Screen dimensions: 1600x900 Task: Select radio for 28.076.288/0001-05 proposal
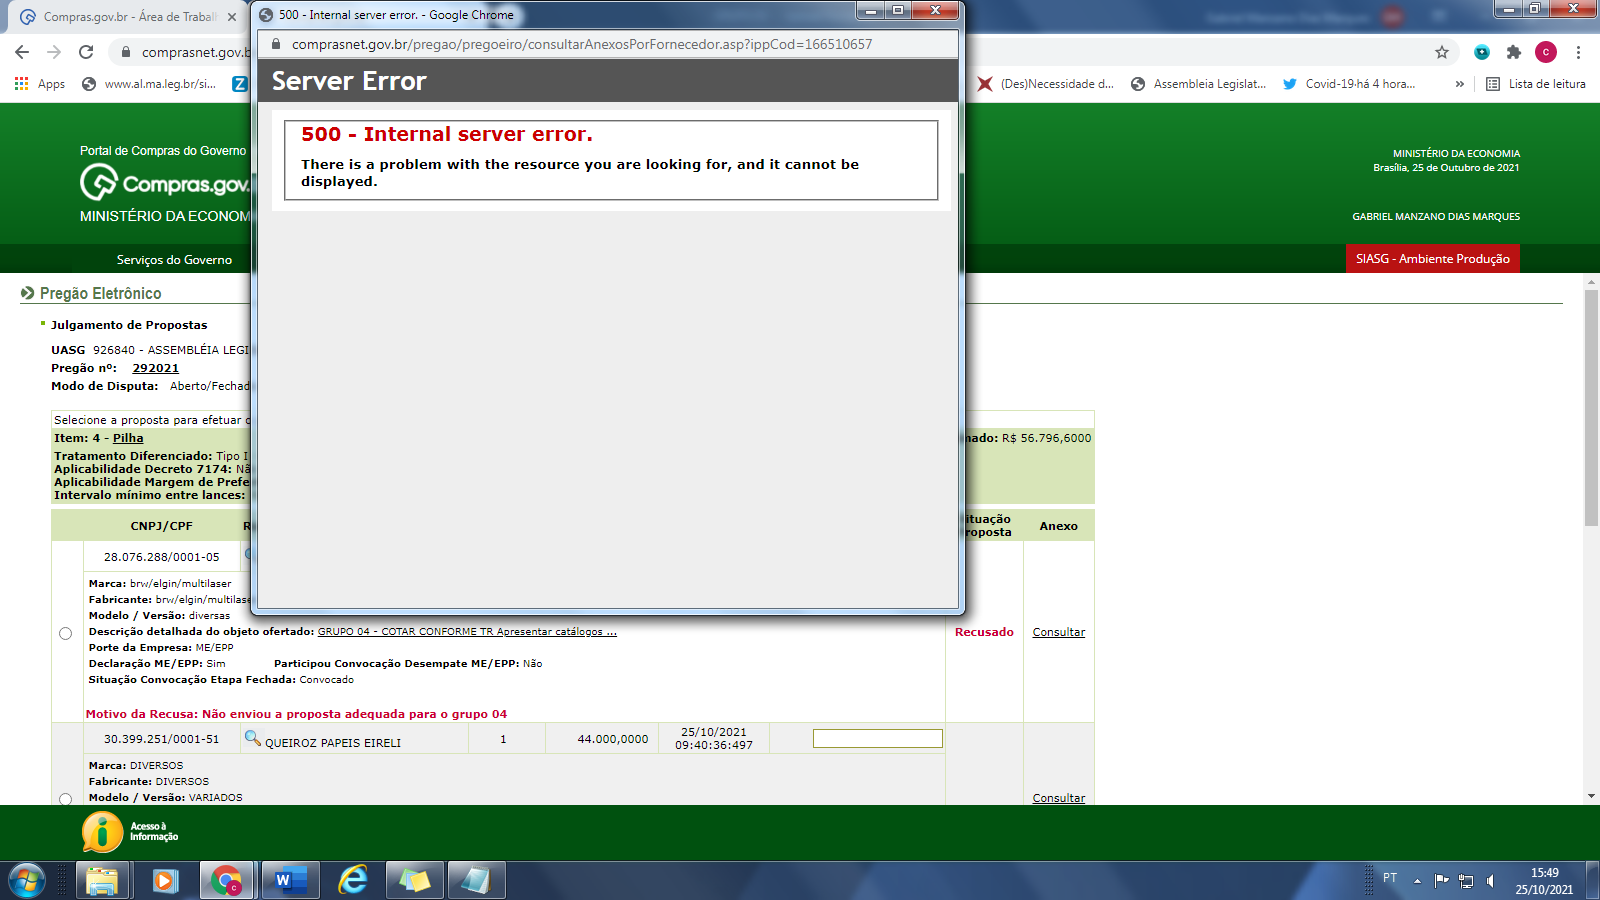click(66, 633)
